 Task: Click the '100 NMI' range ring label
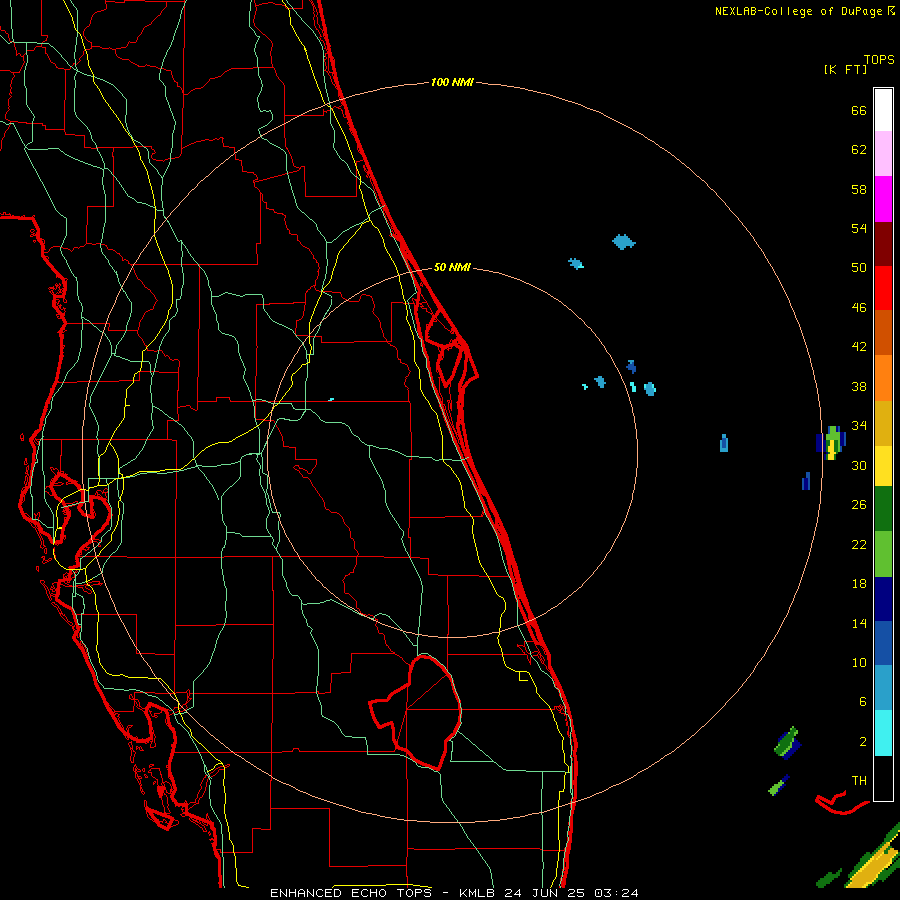[452, 83]
